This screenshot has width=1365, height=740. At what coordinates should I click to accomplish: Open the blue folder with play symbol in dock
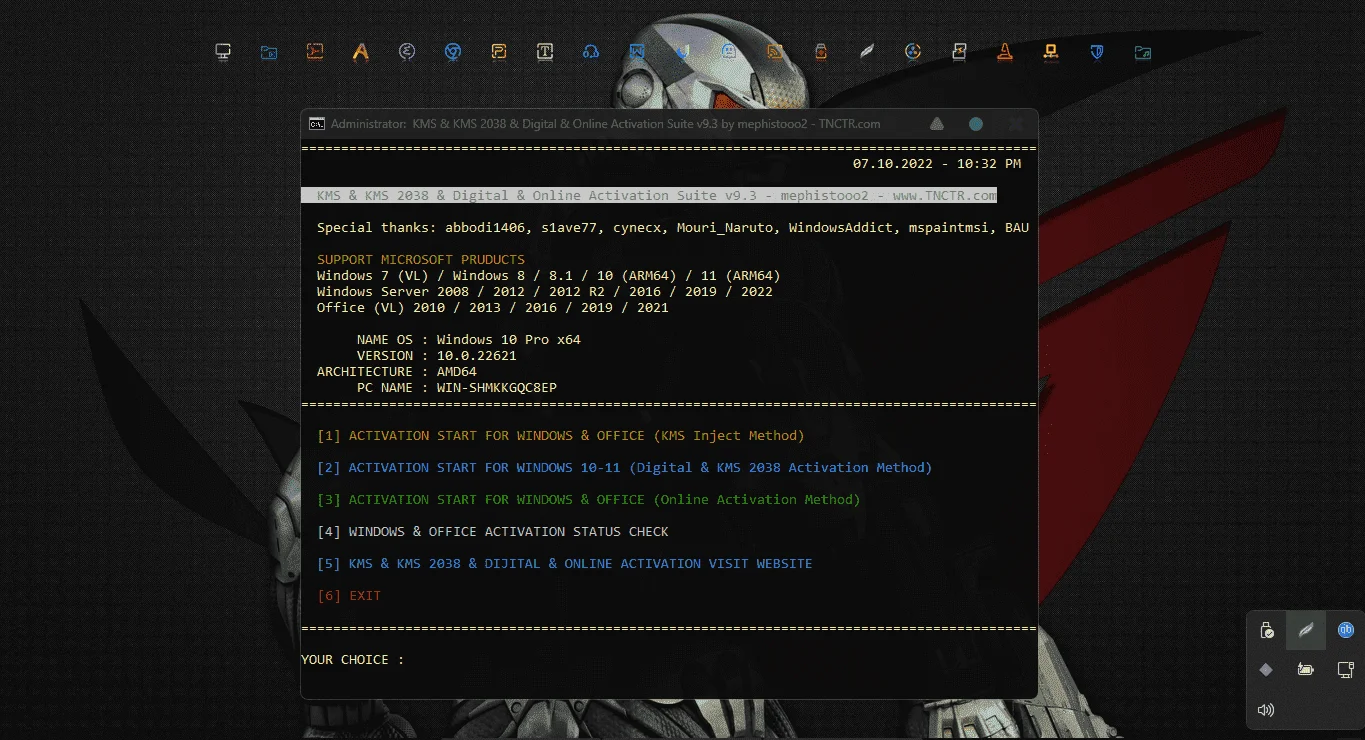pyautogui.click(x=269, y=52)
